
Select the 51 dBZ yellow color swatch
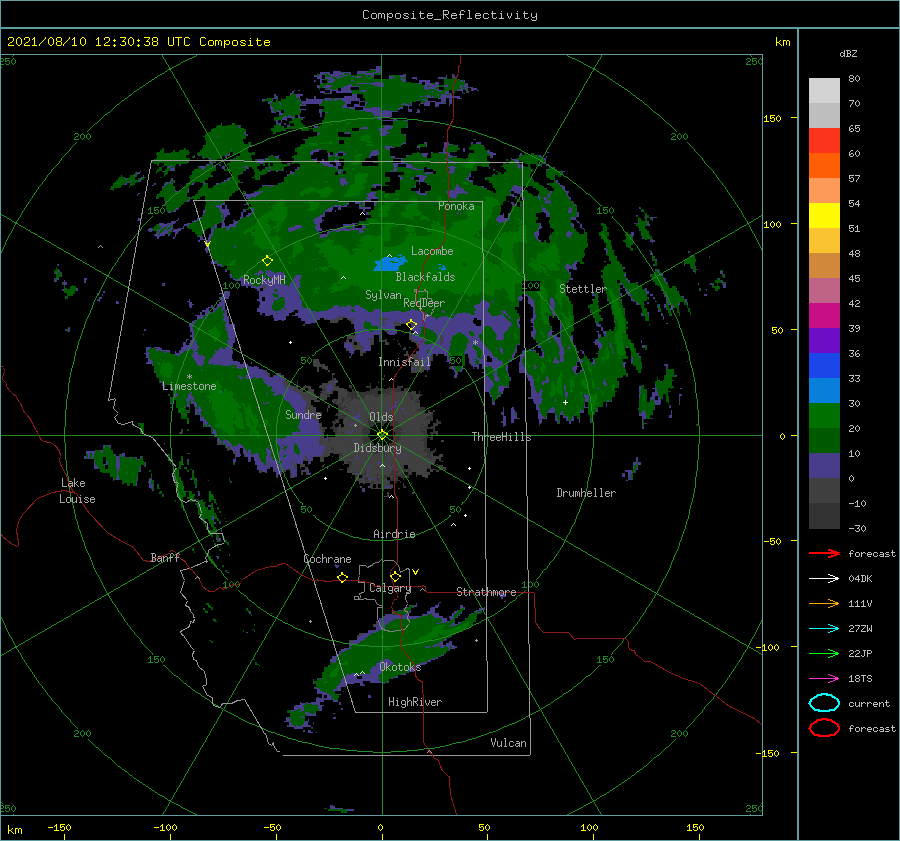[x=824, y=215]
